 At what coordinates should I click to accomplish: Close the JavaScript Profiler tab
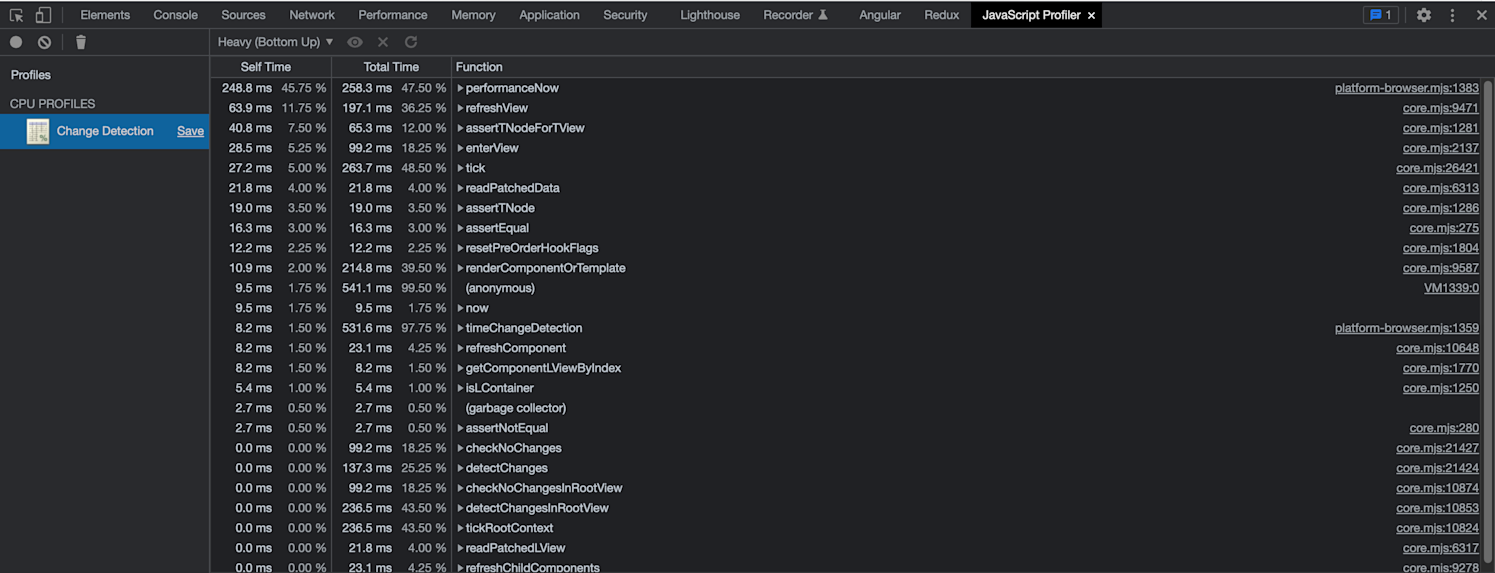click(1091, 15)
